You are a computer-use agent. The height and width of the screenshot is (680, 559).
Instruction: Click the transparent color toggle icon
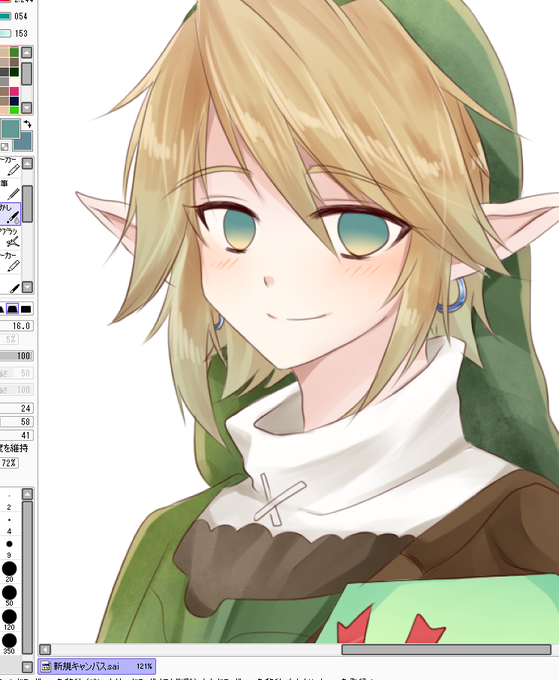[x=4, y=147]
